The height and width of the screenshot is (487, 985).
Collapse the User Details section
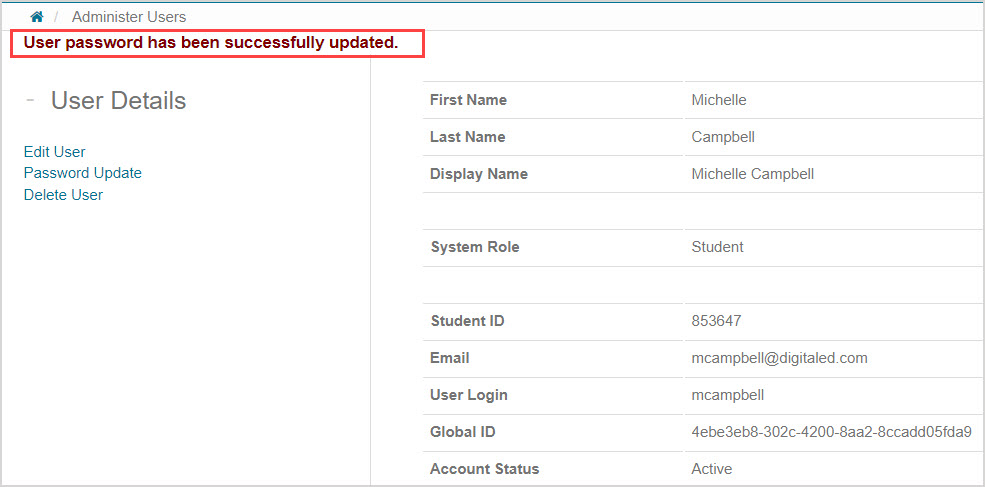point(31,100)
